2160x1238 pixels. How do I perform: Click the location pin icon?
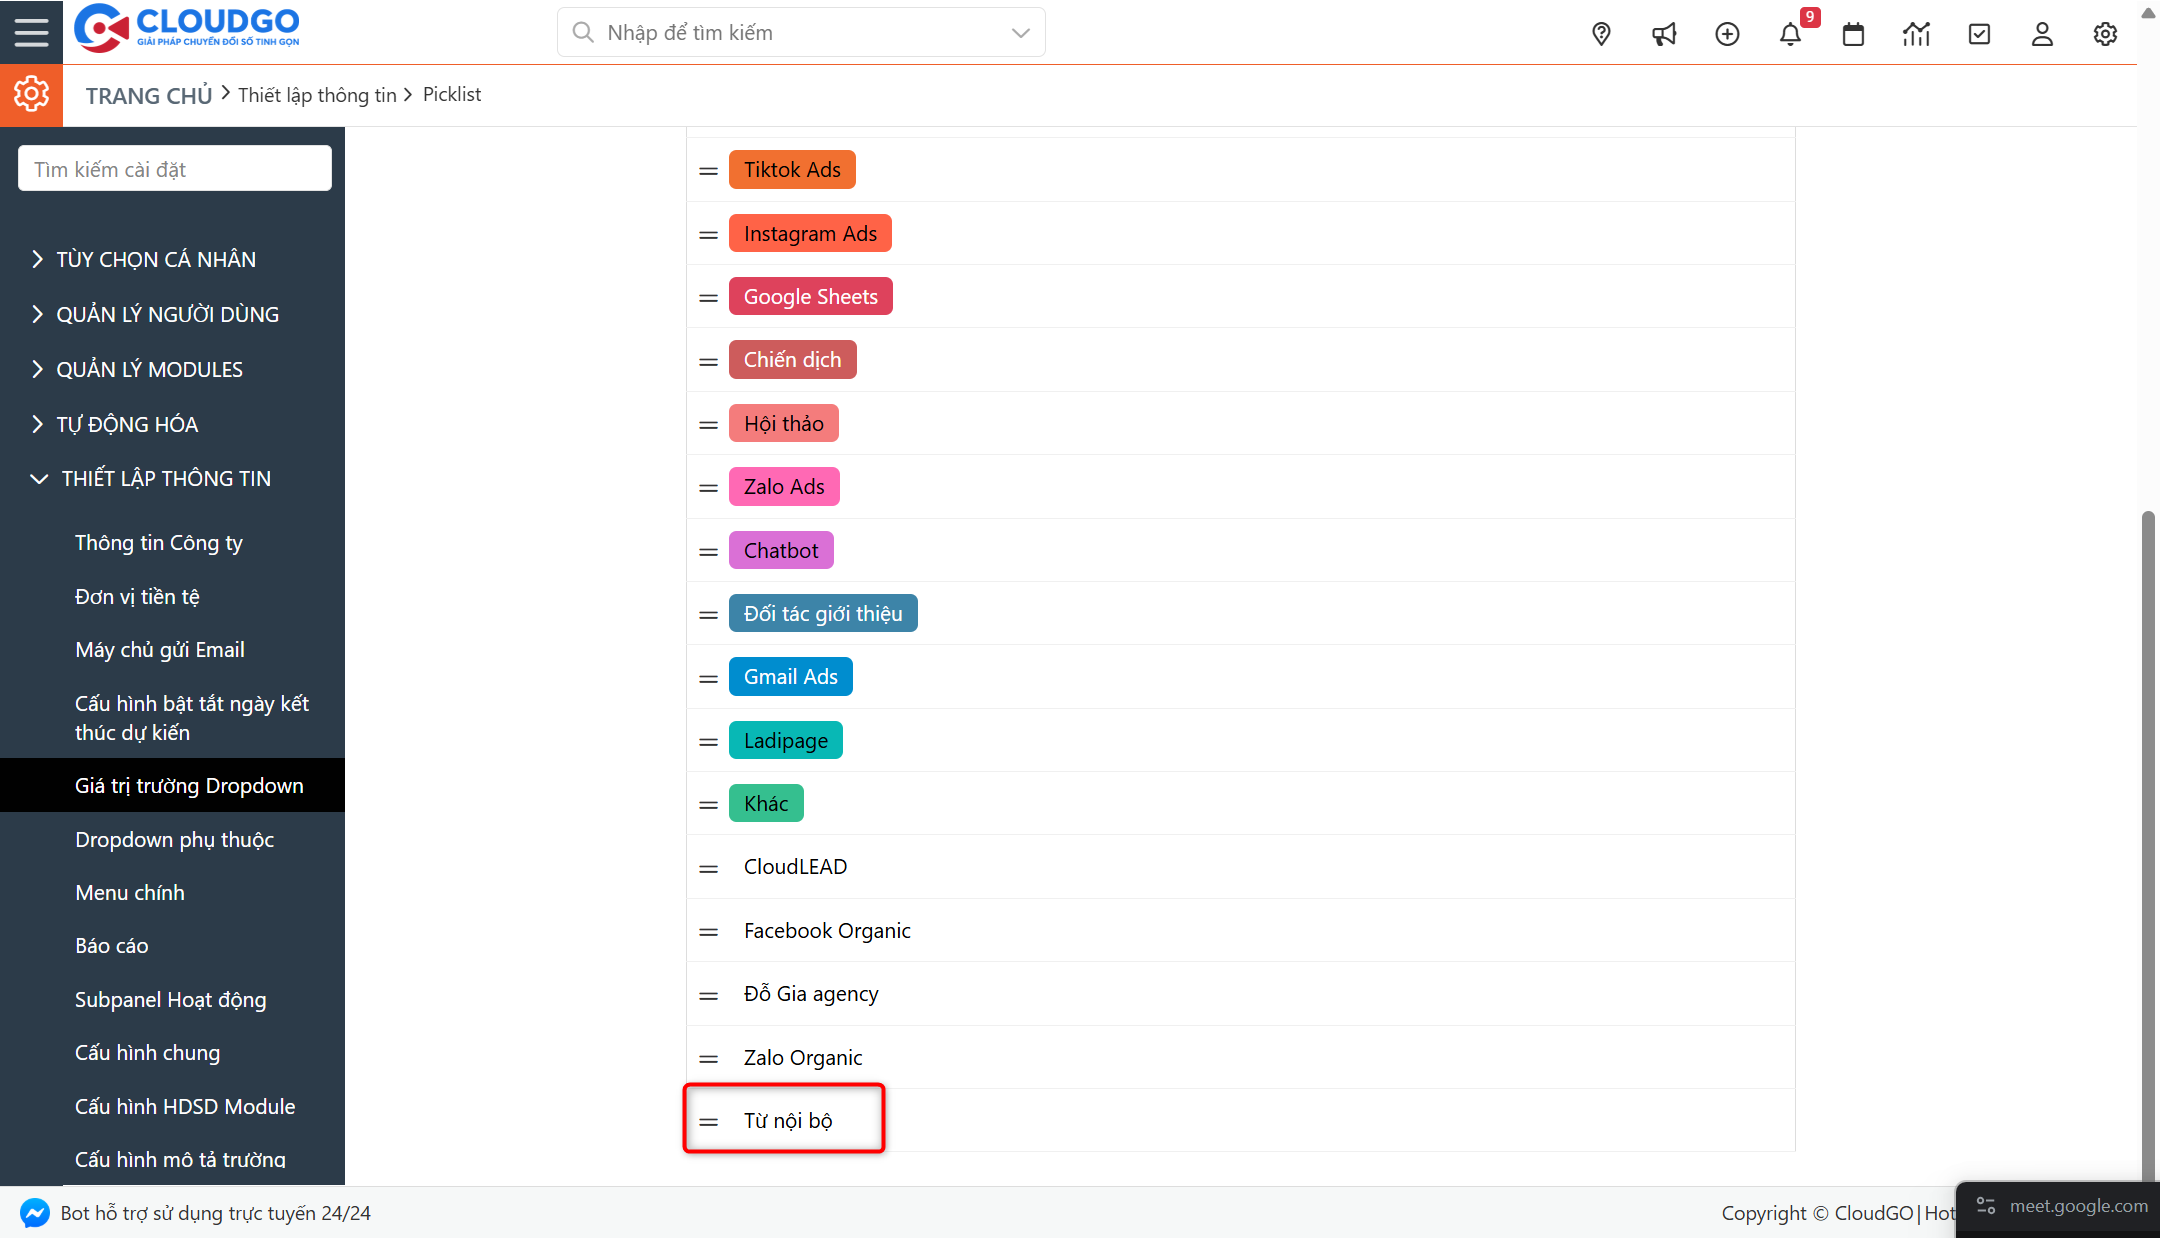(1601, 34)
